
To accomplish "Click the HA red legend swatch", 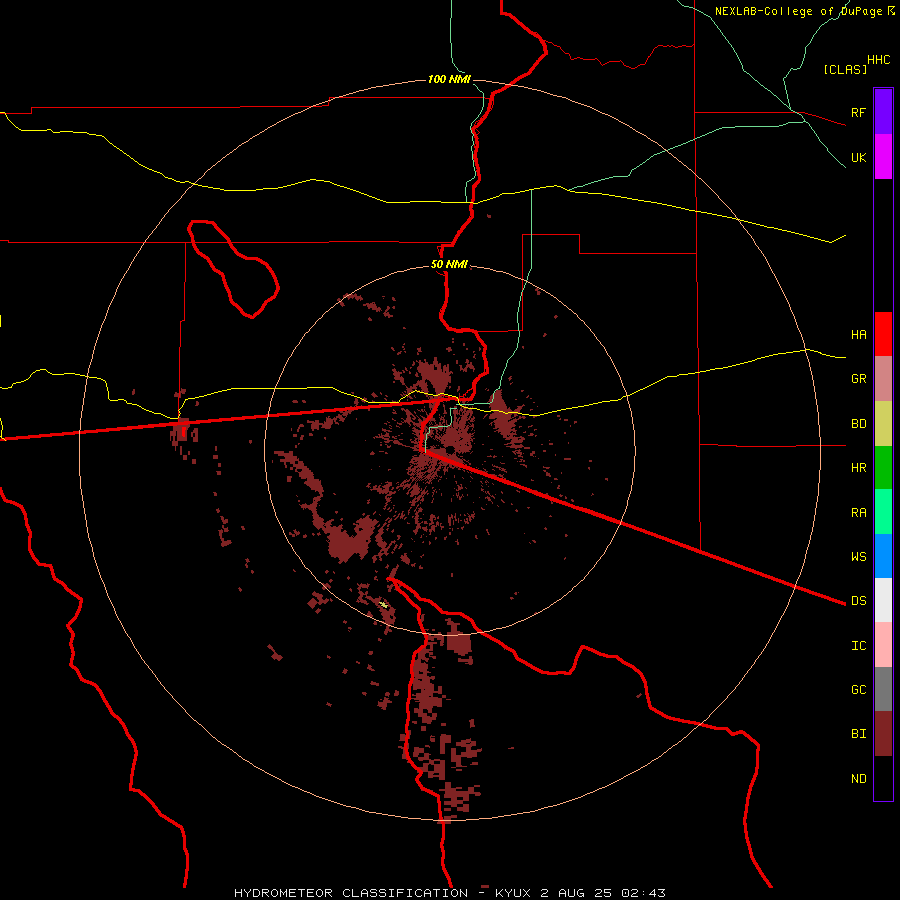I will coord(883,334).
